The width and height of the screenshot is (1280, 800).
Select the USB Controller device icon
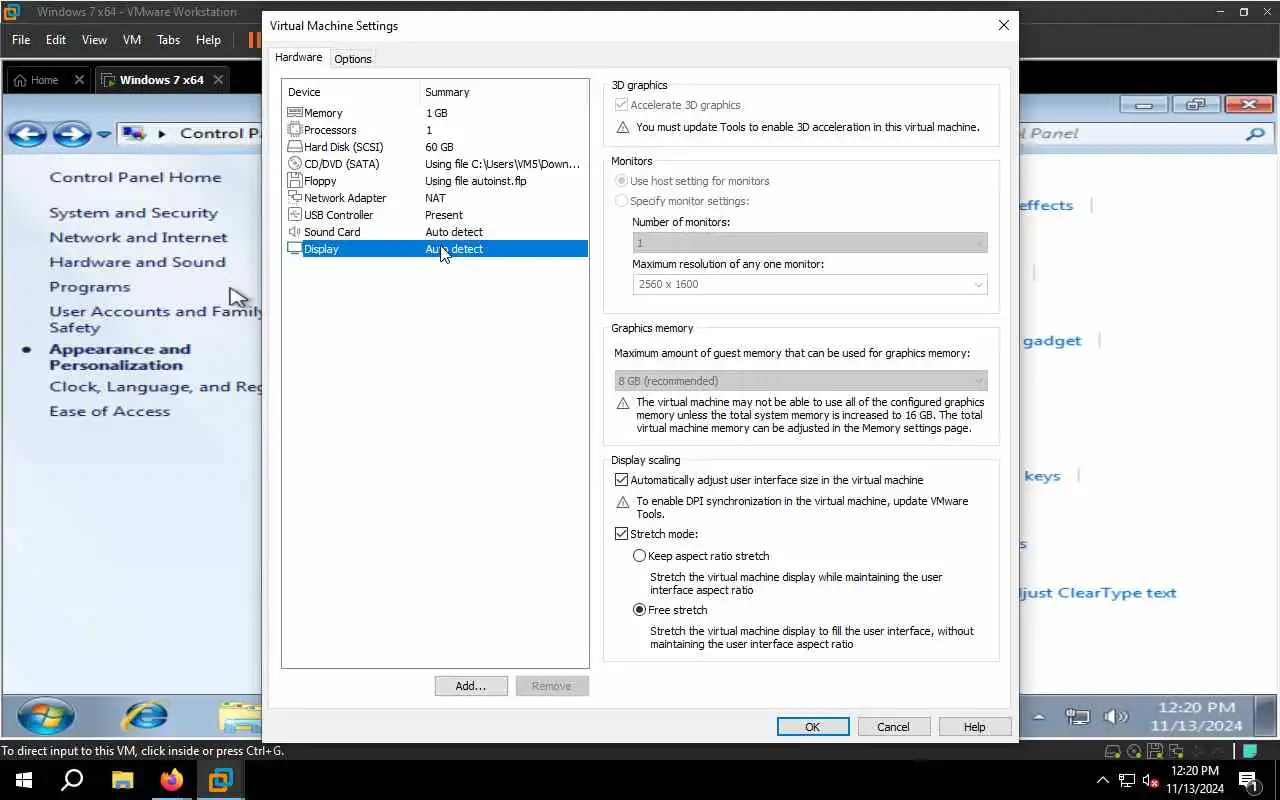pyautogui.click(x=294, y=215)
